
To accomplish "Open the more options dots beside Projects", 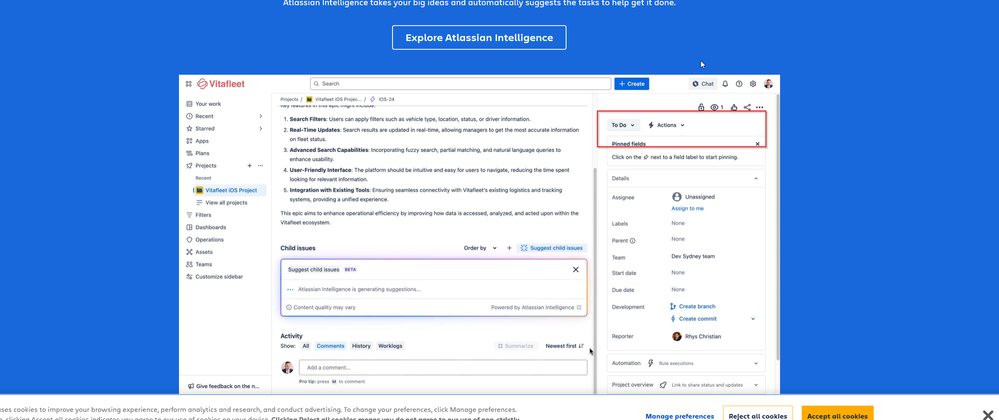I will coord(260,166).
